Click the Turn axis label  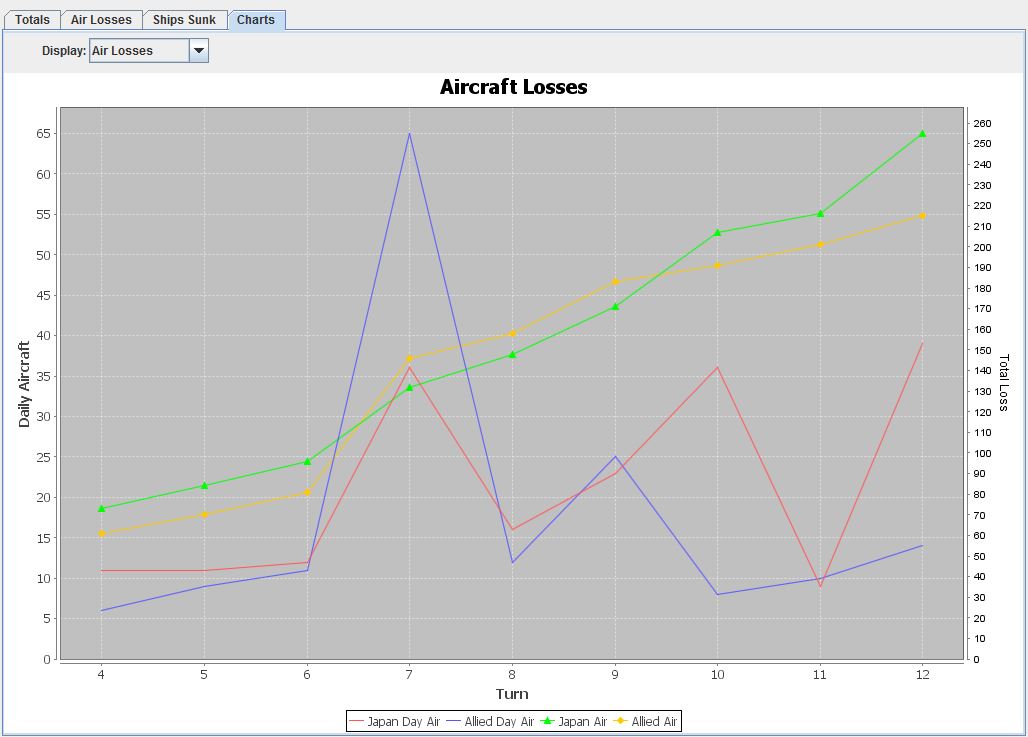click(512, 694)
